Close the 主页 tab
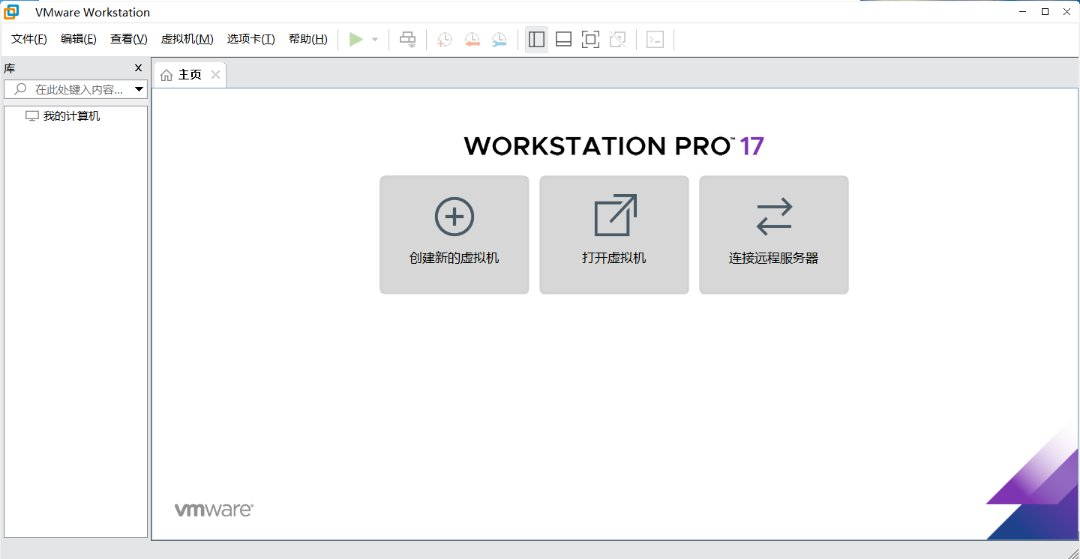1080x559 pixels. click(215, 75)
